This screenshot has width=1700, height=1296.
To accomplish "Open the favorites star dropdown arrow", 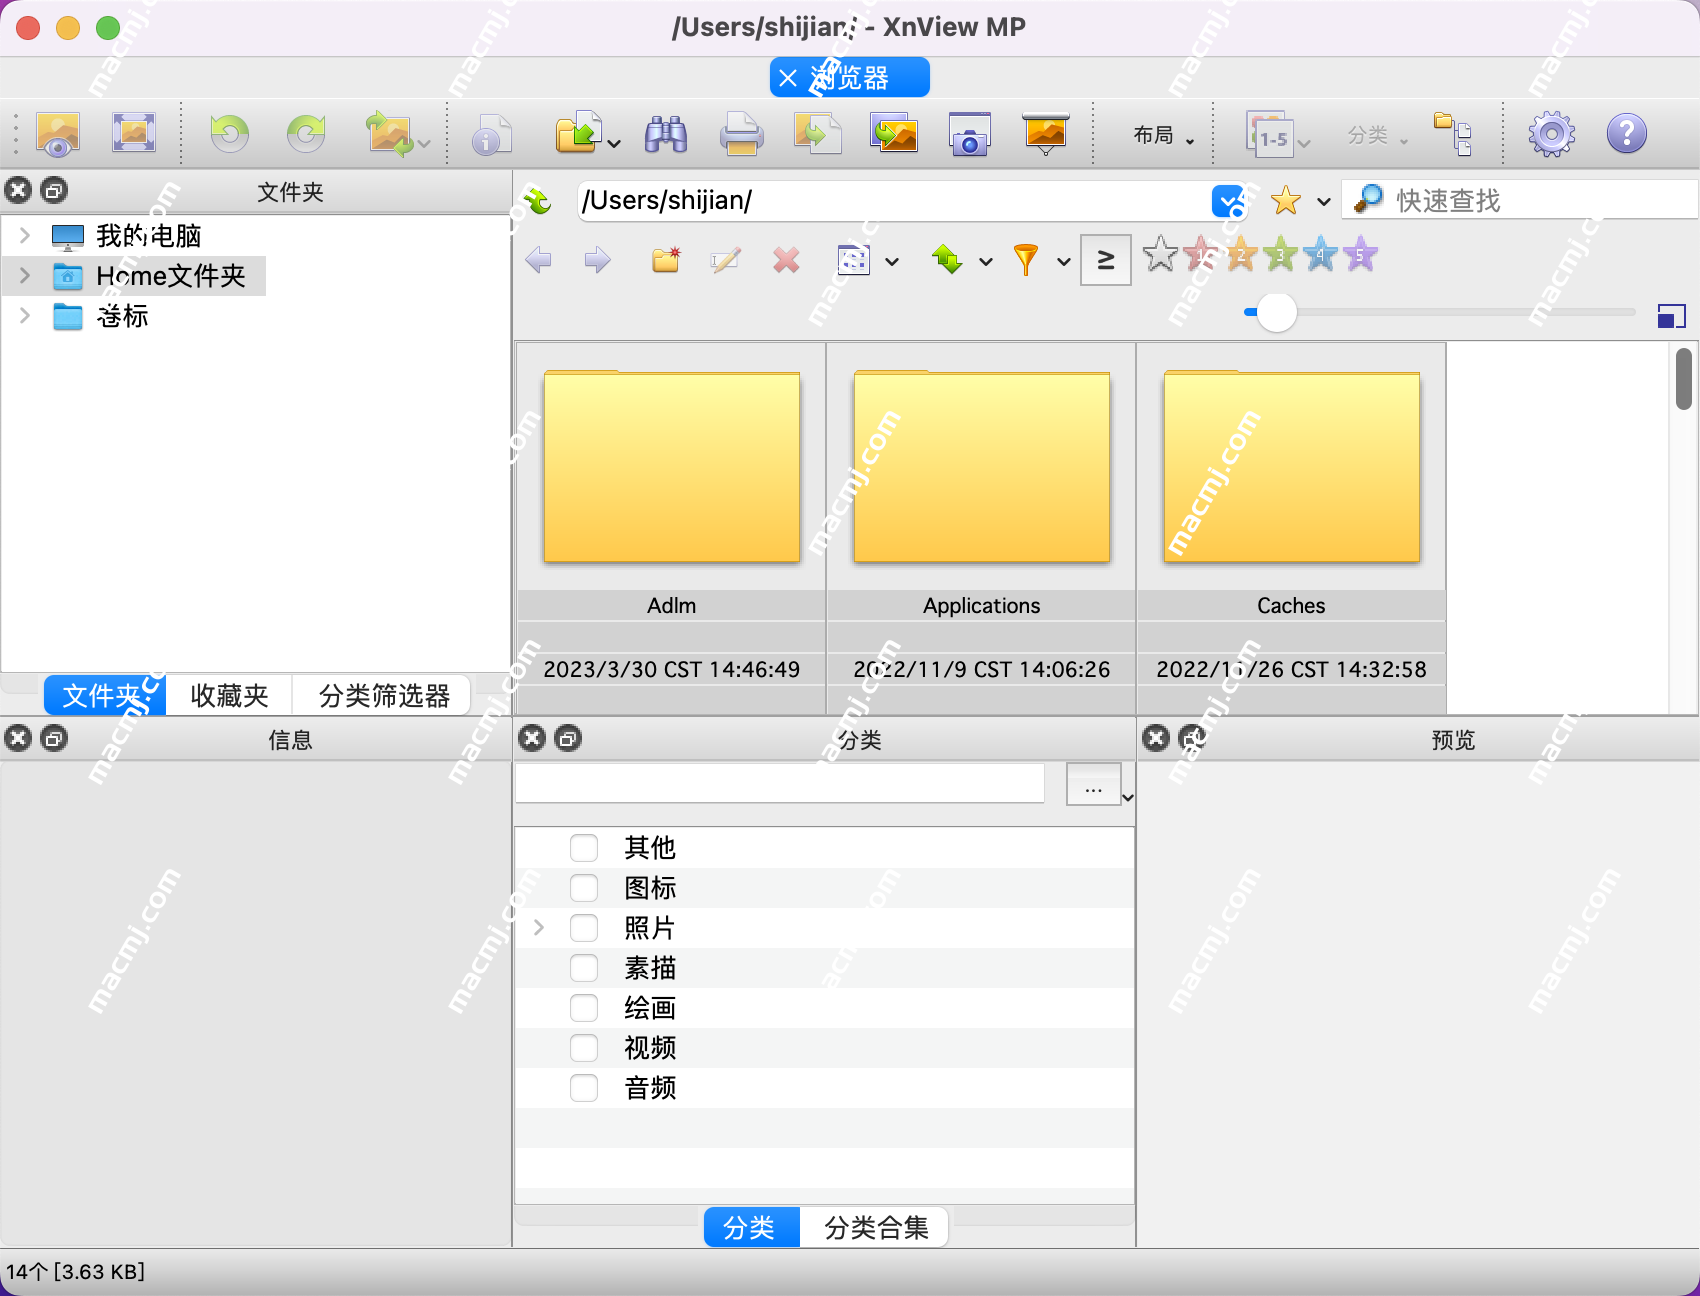I will coord(1324,202).
